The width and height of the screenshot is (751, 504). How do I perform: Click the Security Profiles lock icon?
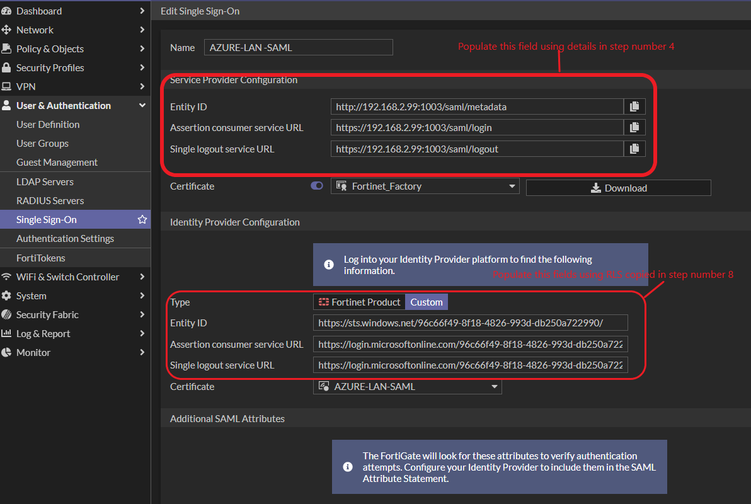click(x=6, y=68)
